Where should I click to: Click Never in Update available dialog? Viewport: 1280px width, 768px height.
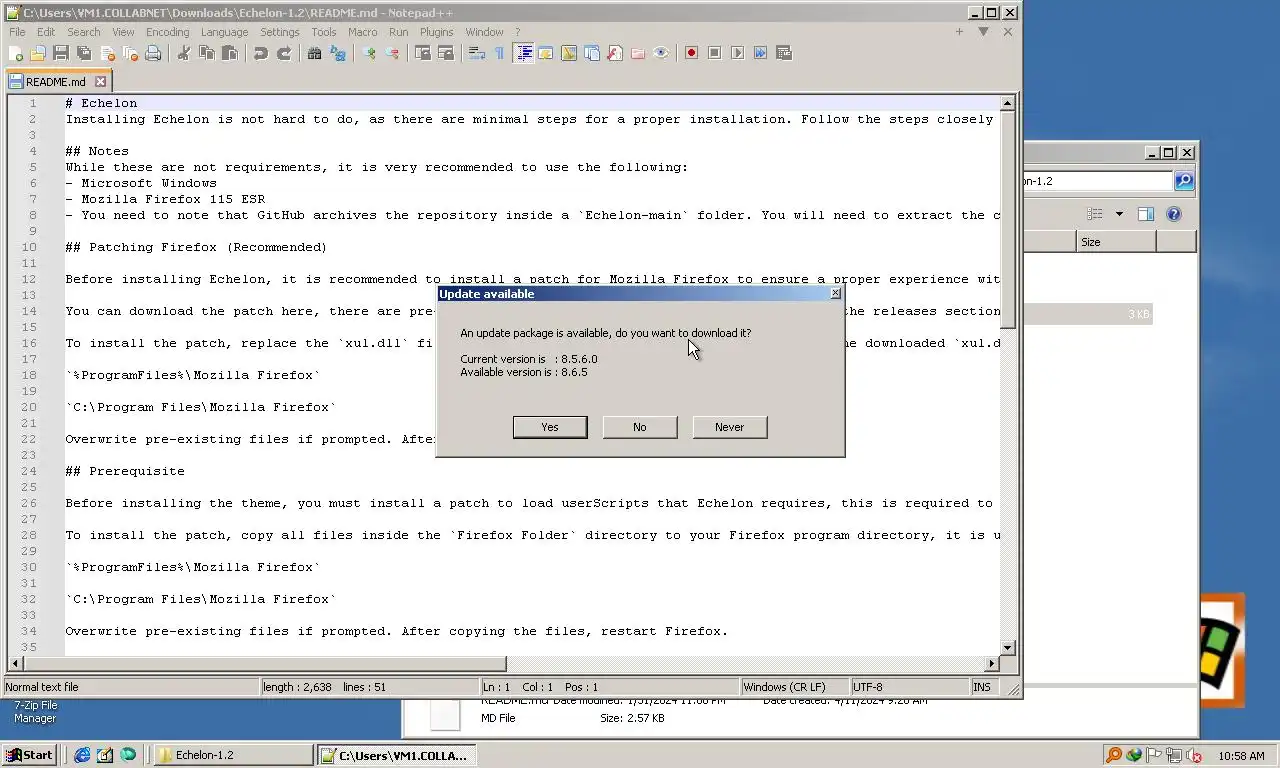pos(730,427)
